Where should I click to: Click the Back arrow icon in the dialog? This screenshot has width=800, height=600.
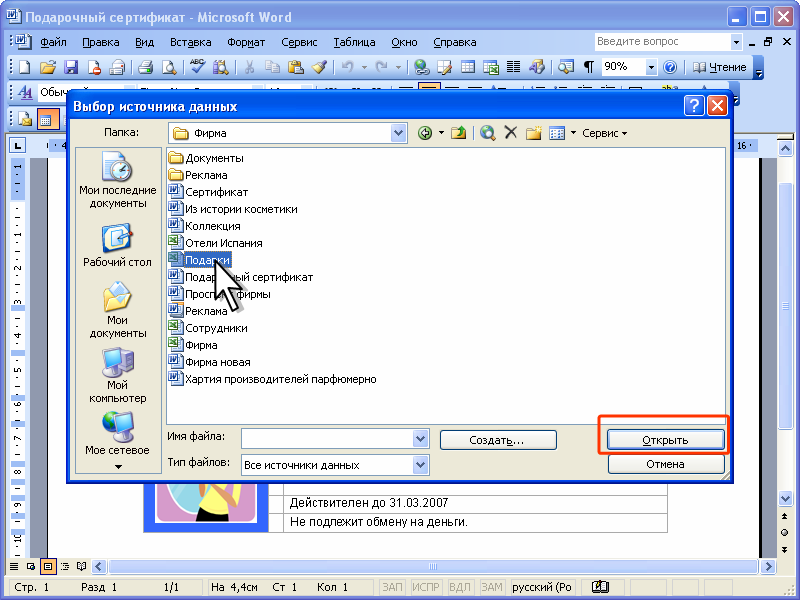point(424,133)
